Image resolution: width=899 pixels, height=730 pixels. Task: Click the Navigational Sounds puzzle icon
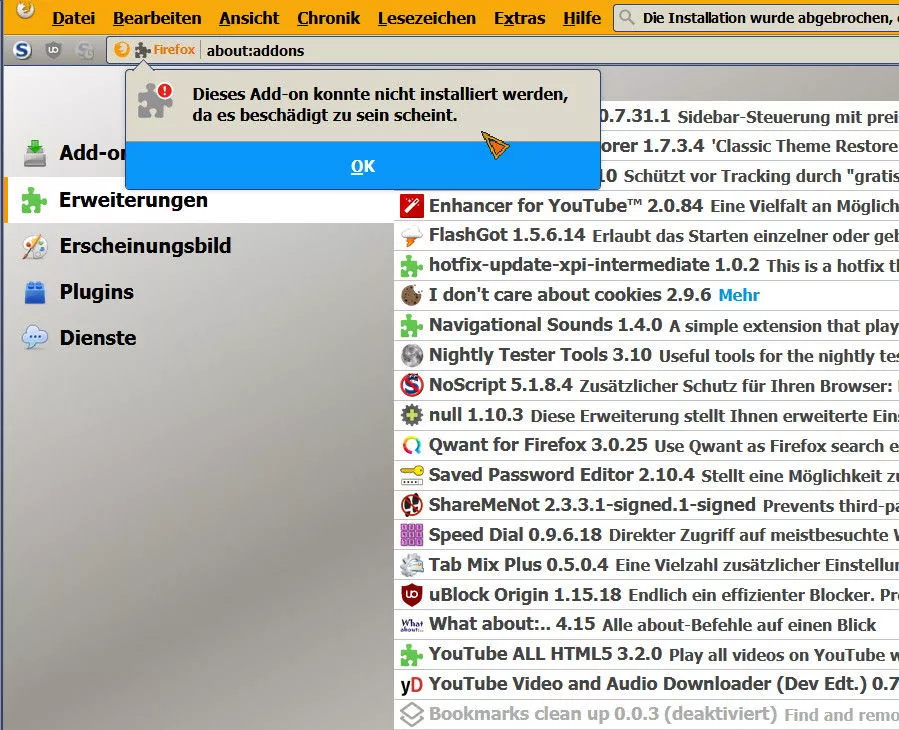pyautogui.click(x=412, y=326)
